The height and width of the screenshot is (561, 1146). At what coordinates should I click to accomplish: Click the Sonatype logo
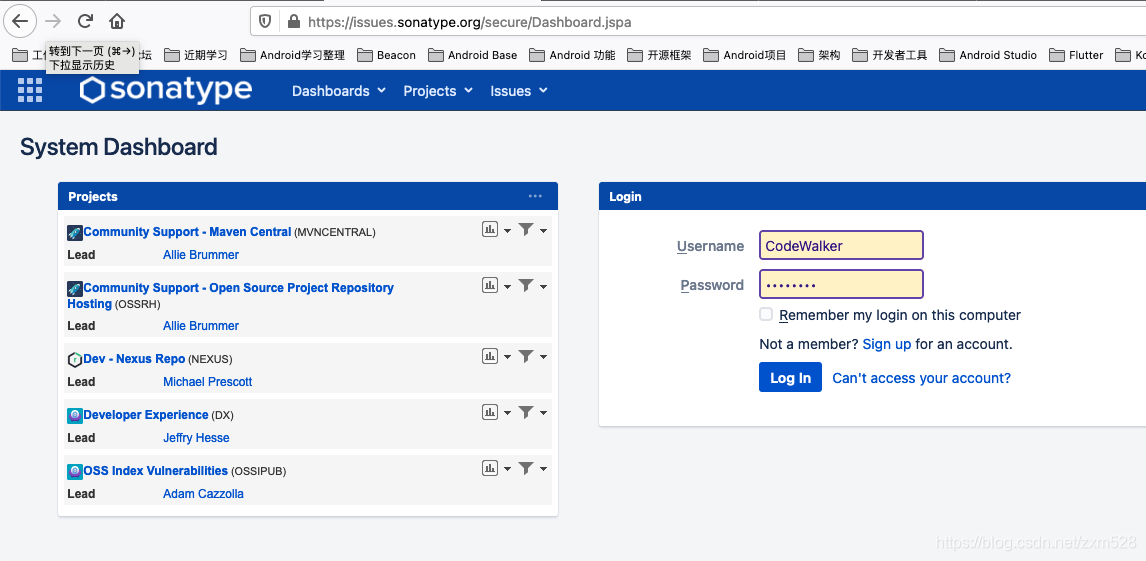[166, 90]
